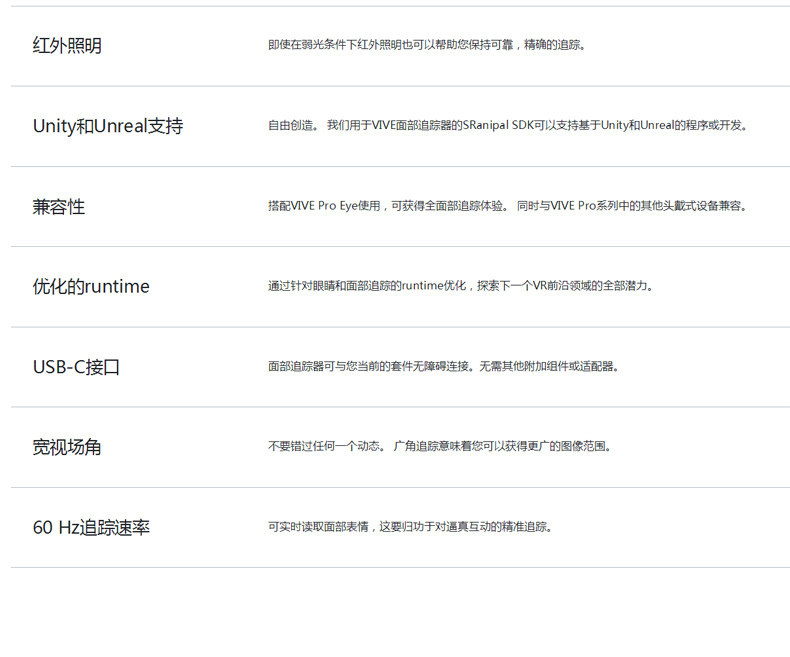This screenshot has height=657, width=790.
Task: Click the 60 Hz facial expression description
Action: [411, 527]
